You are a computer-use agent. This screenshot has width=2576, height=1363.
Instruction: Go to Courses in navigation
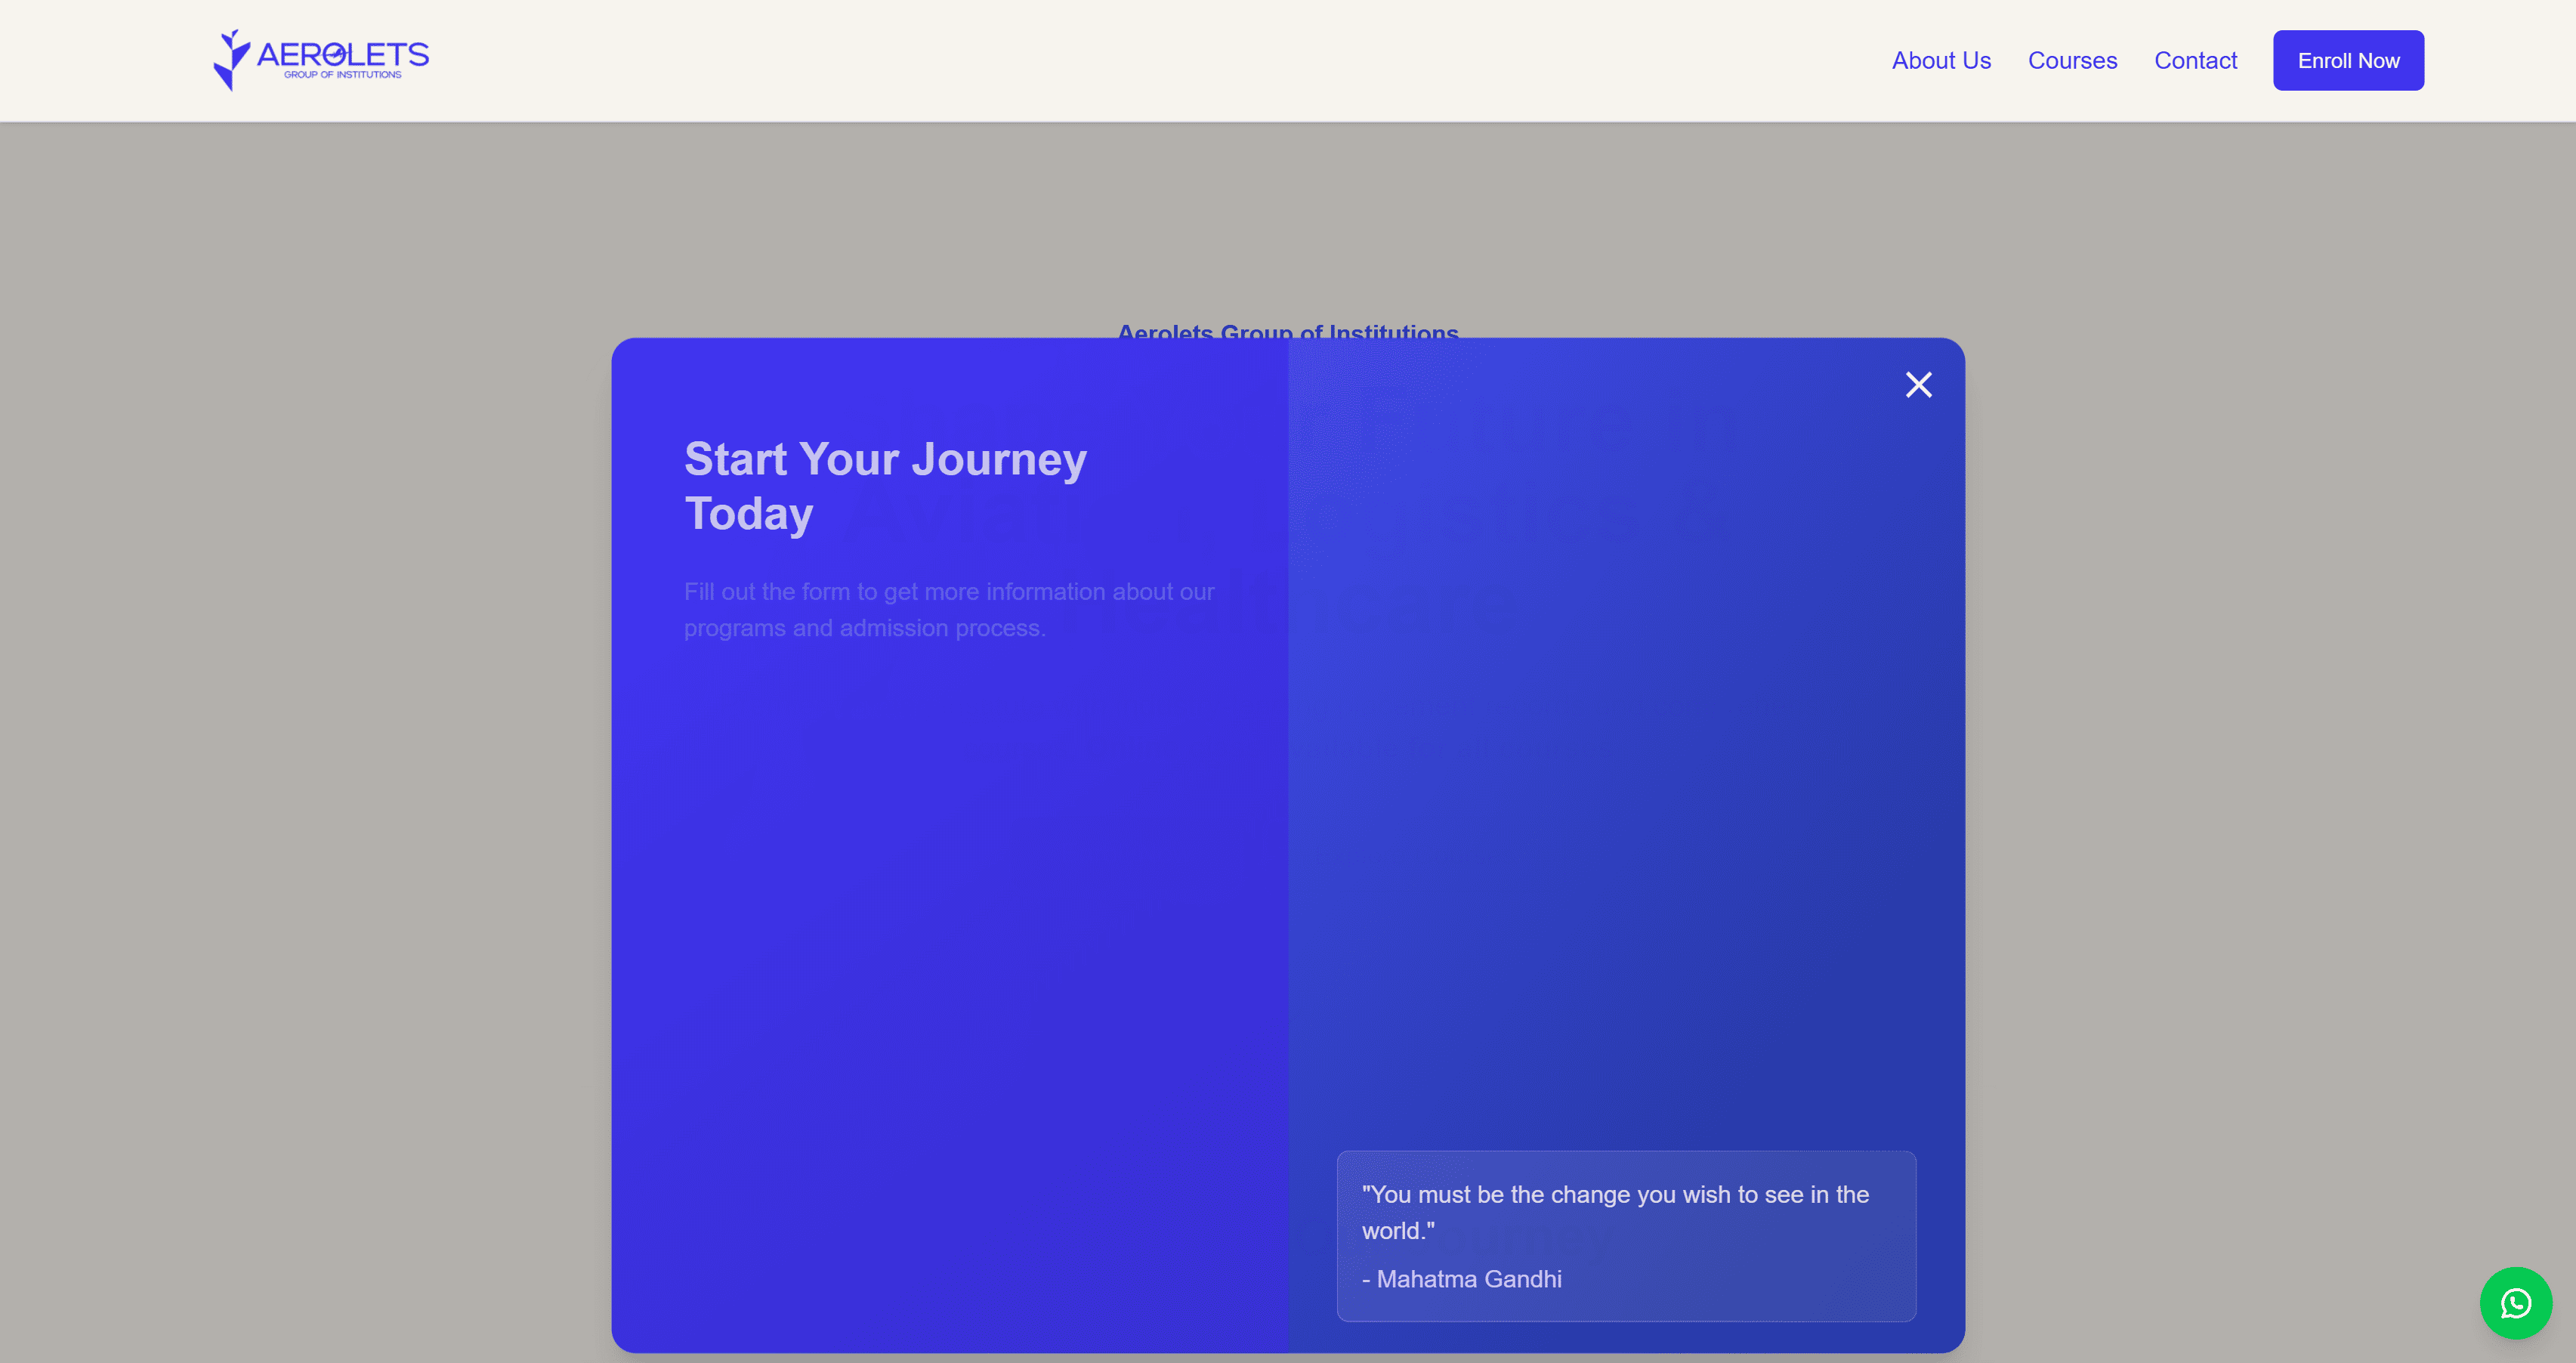[x=2072, y=61]
